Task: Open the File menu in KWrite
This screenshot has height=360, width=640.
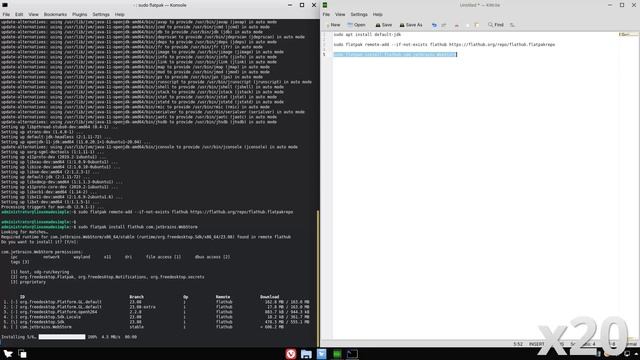Action: [x=326, y=14]
